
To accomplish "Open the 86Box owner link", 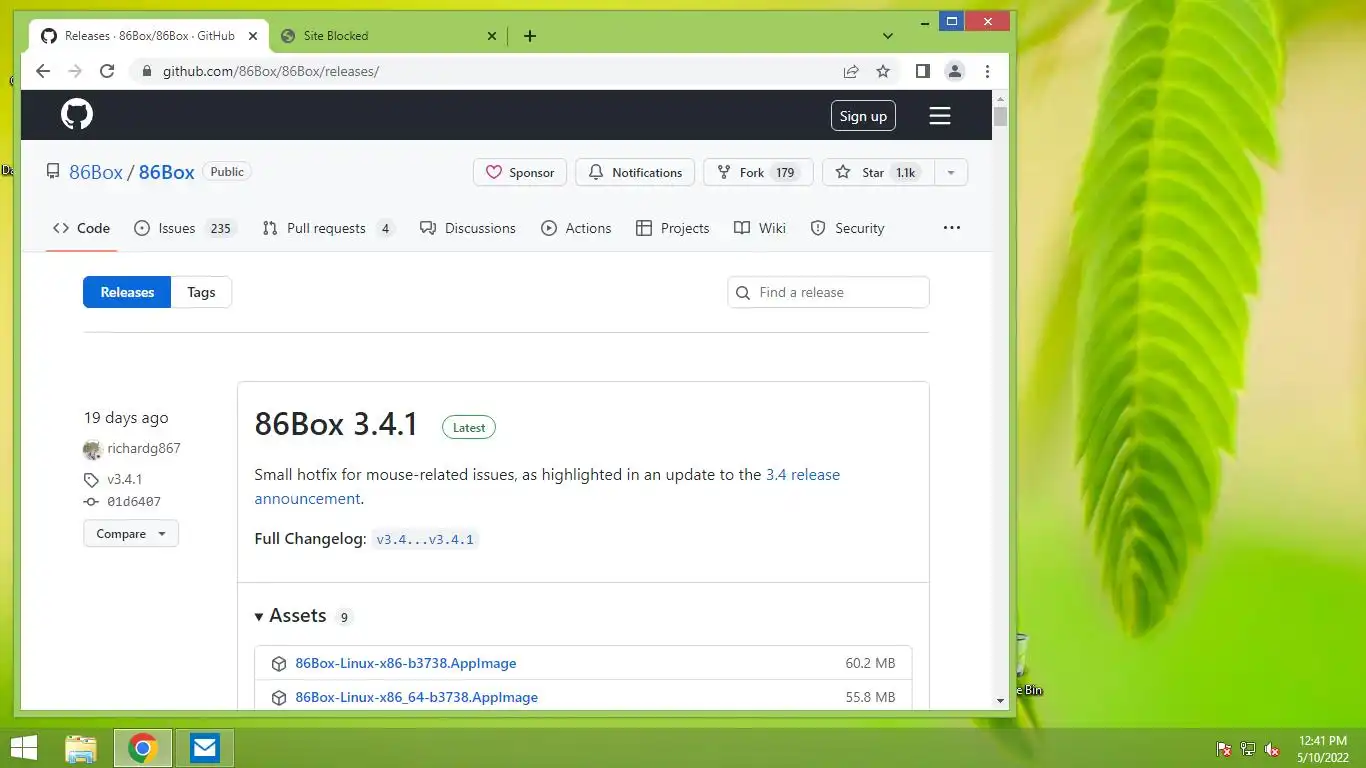I will (x=96, y=172).
